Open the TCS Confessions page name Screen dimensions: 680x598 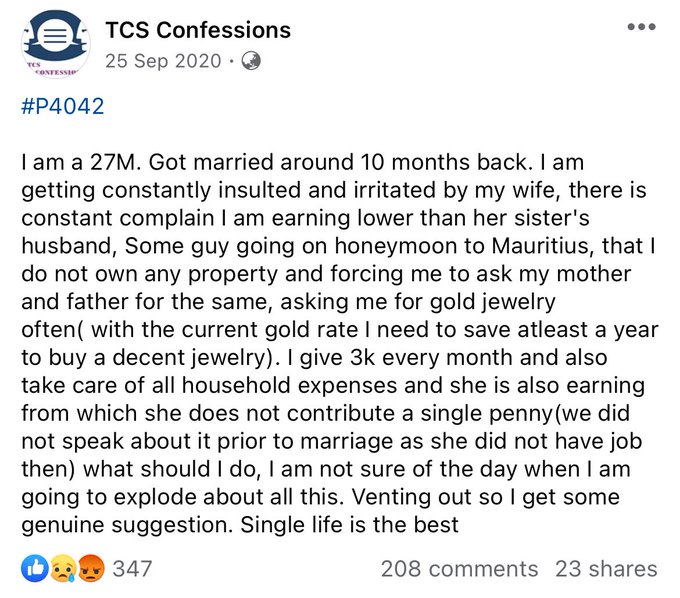pyautogui.click(x=198, y=30)
